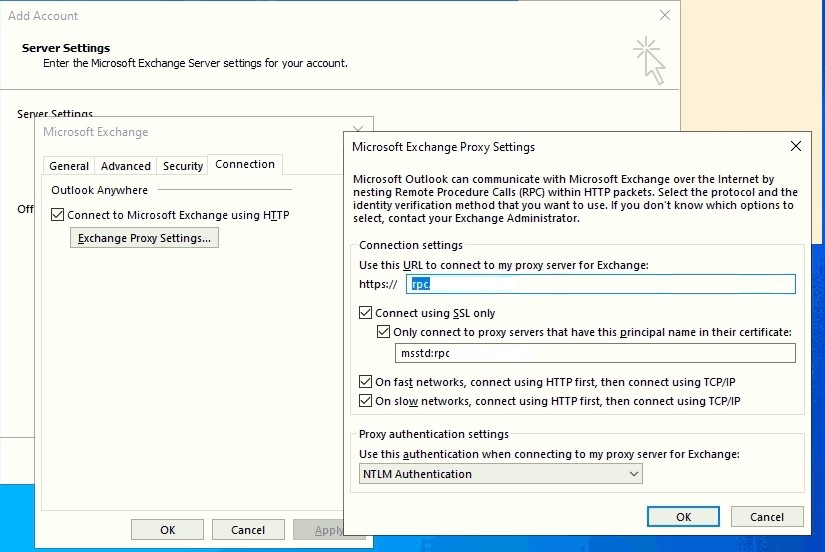Confirm proxy settings with OK
825x552 pixels.
click(683, 517)
